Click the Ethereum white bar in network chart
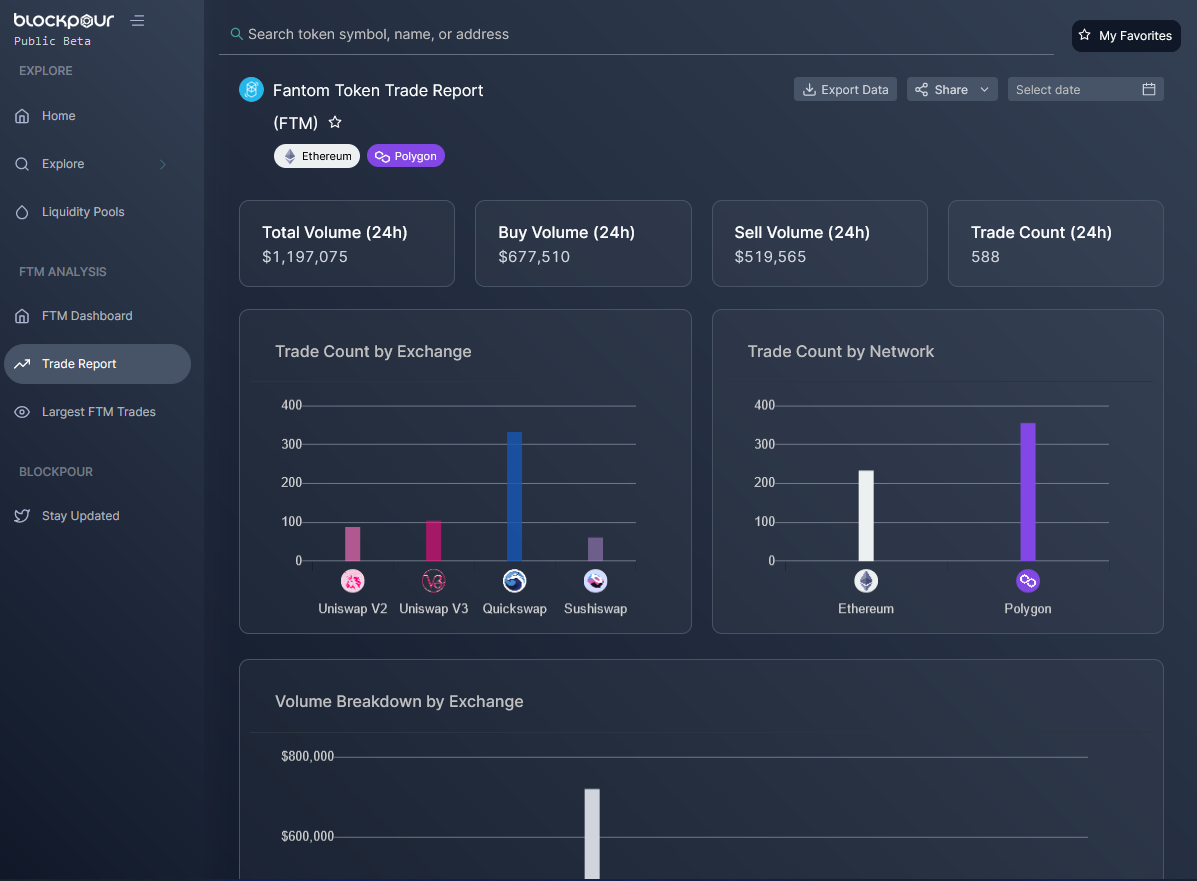 [866, 516]
